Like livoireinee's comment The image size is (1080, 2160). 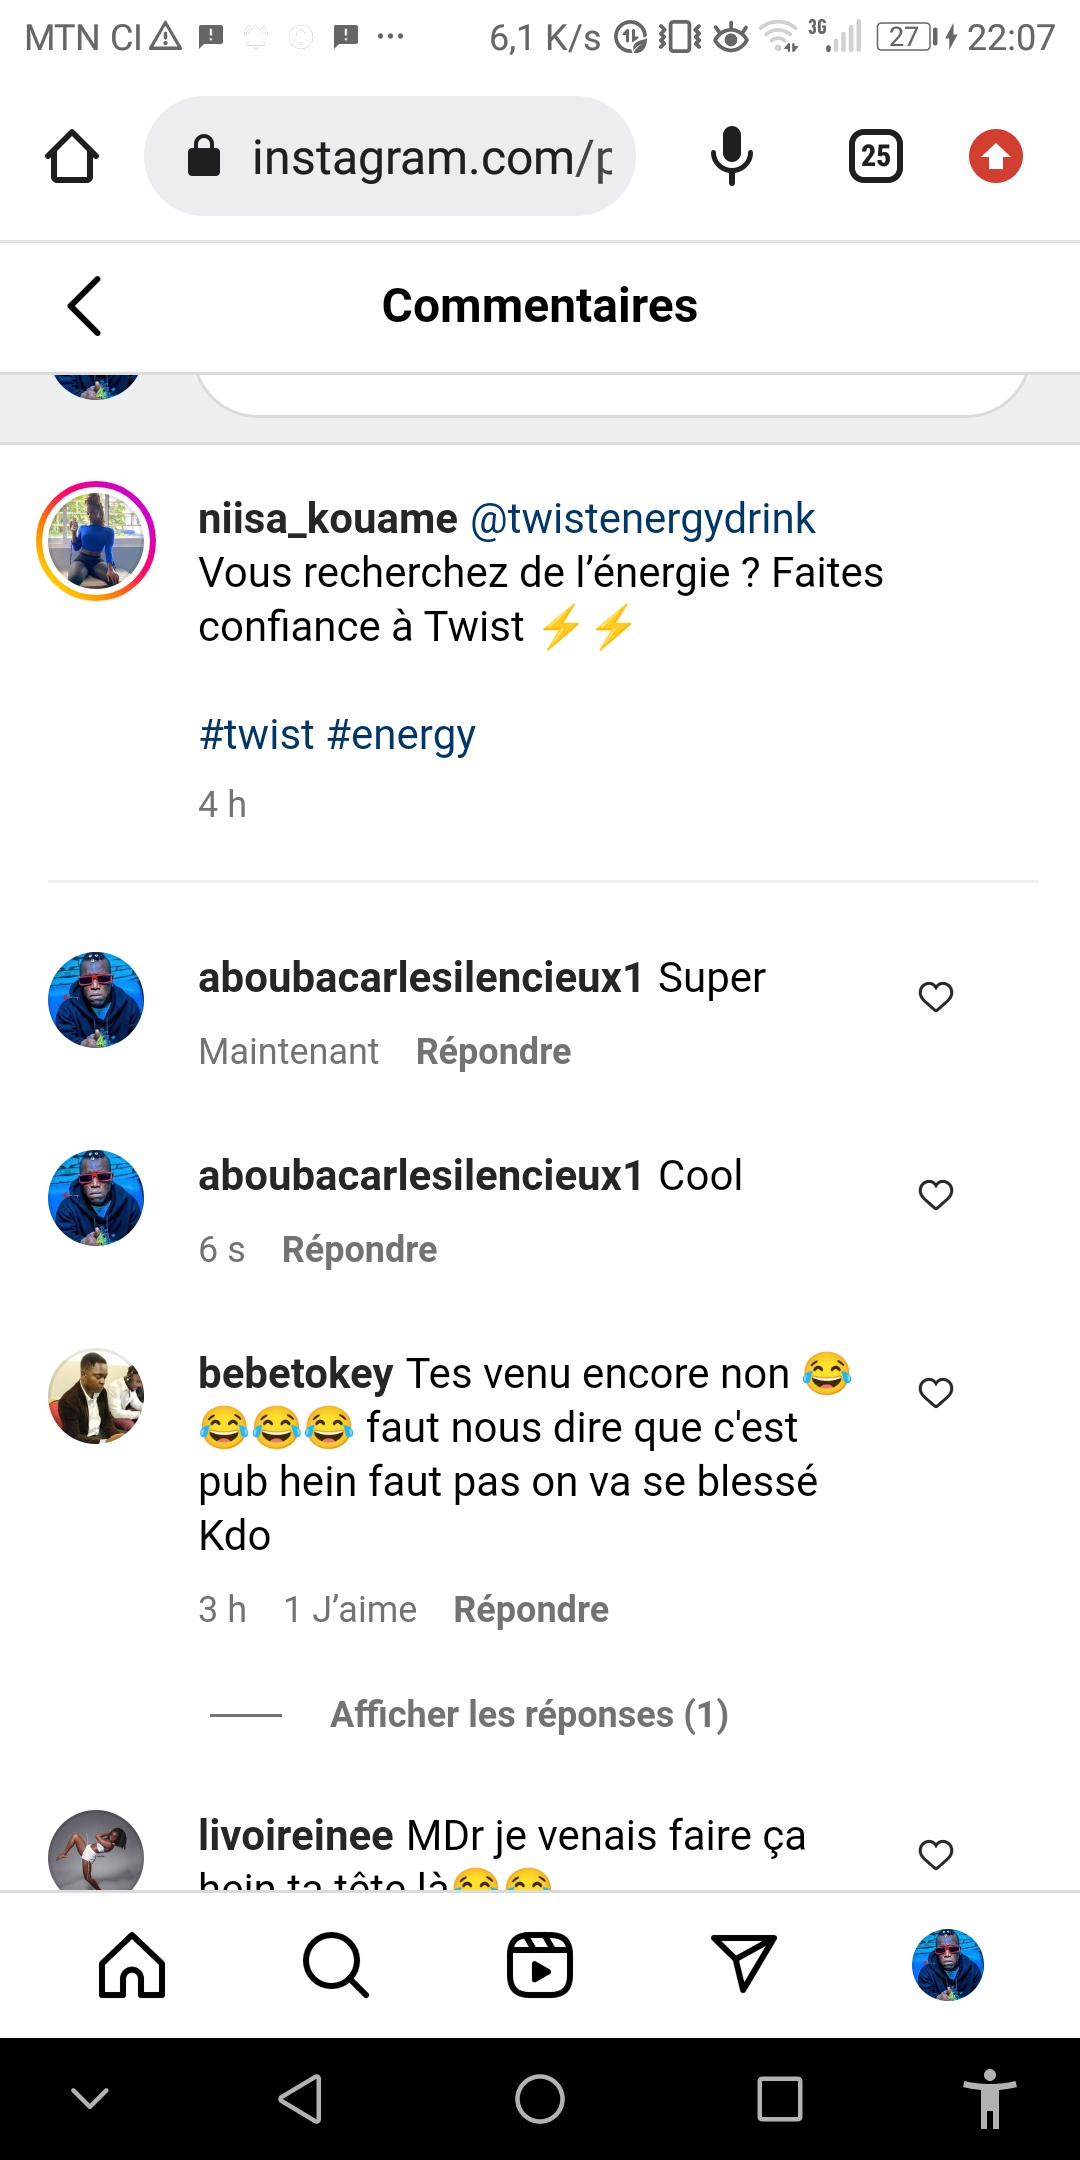pyautogui.click(x=936, y=1854)
